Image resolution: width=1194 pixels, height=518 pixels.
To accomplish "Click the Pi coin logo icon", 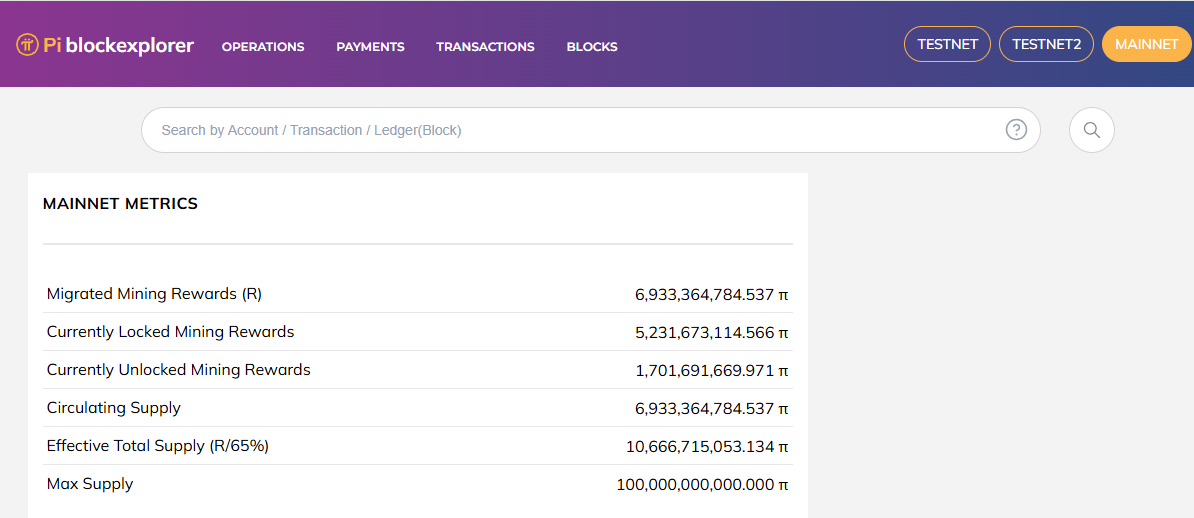I will pyautogui.click(x=27, y=45).
